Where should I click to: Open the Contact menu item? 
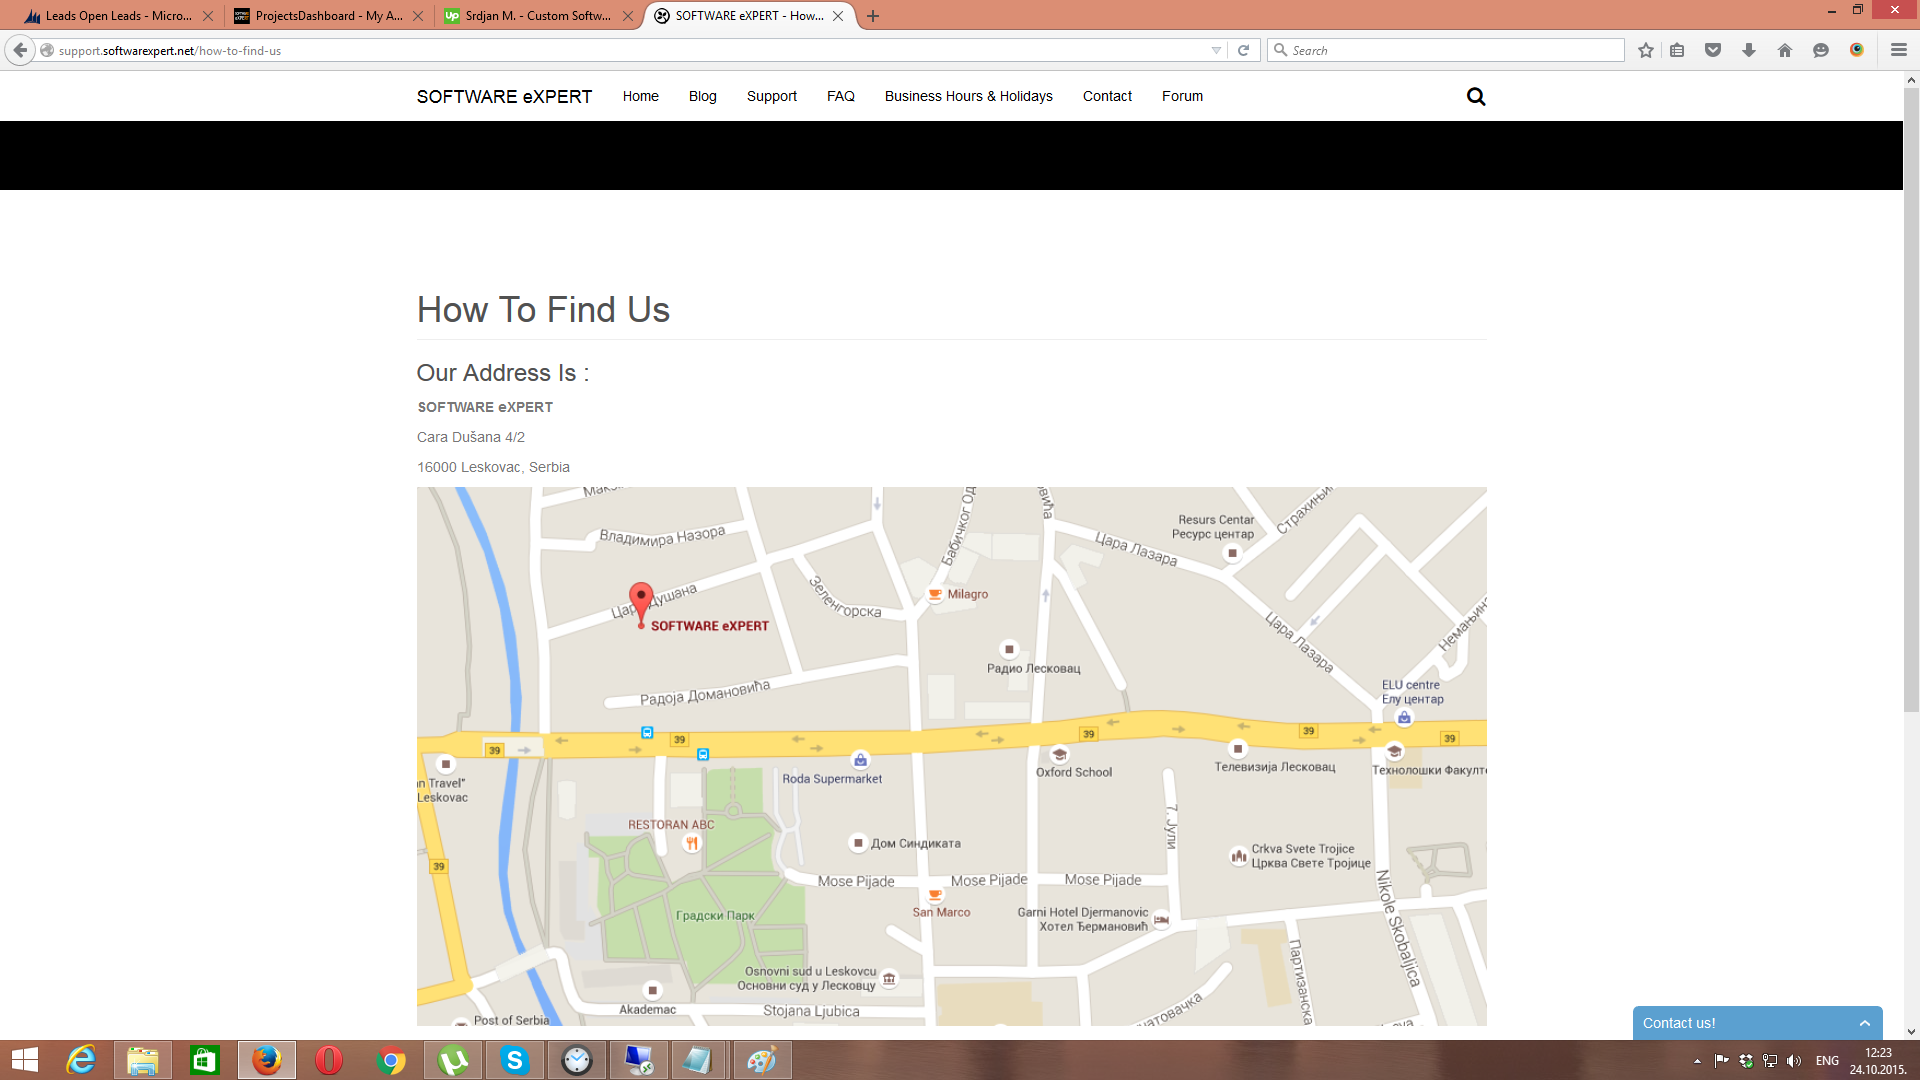point(1108,96)
